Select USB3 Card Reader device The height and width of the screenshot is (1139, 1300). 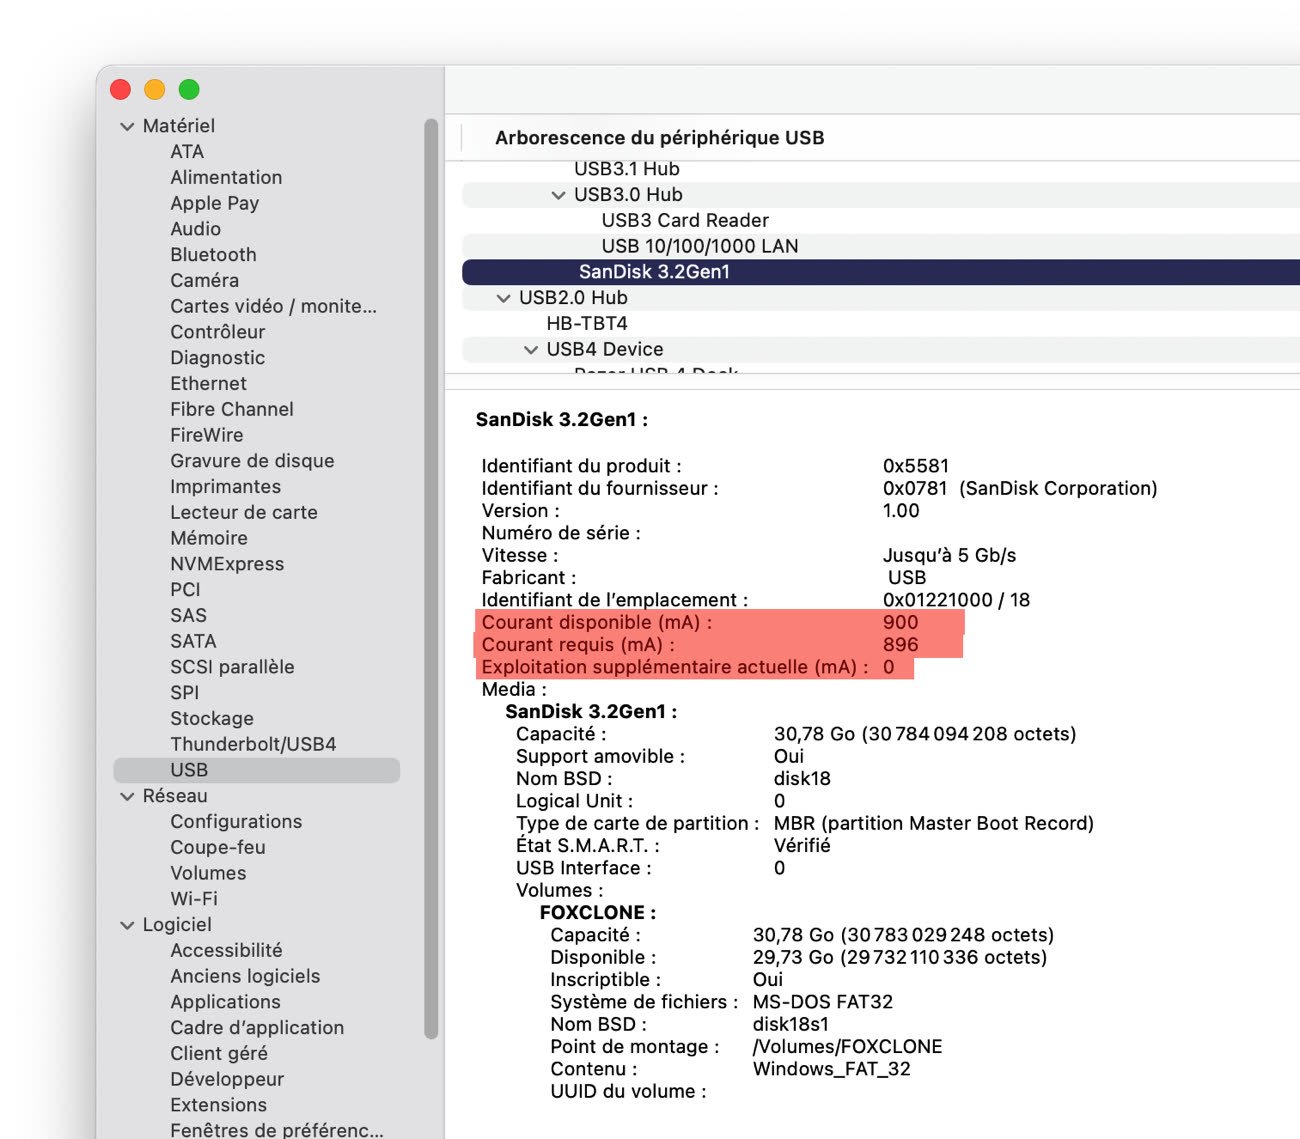click(685, 220)
